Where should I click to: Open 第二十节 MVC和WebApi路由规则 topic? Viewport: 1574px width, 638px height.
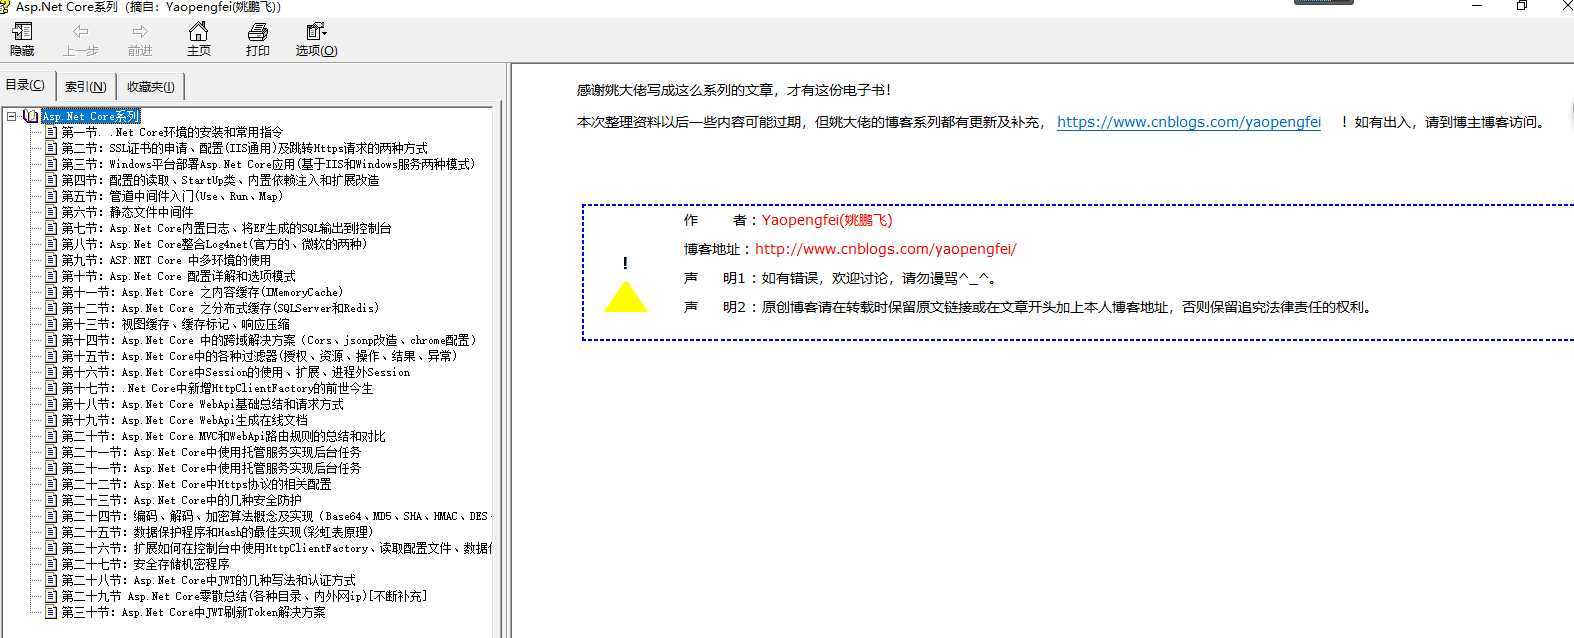pos(223,436)
